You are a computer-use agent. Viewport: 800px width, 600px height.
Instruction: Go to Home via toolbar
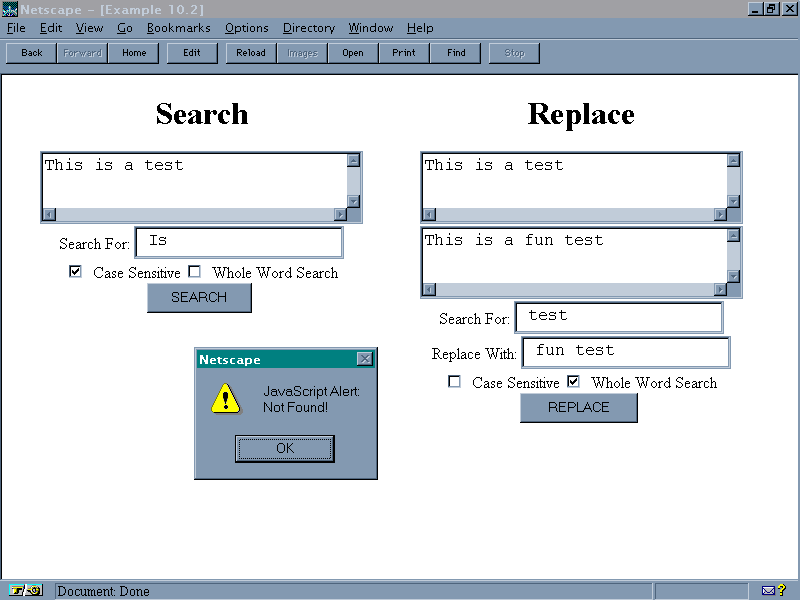(134, 53)
